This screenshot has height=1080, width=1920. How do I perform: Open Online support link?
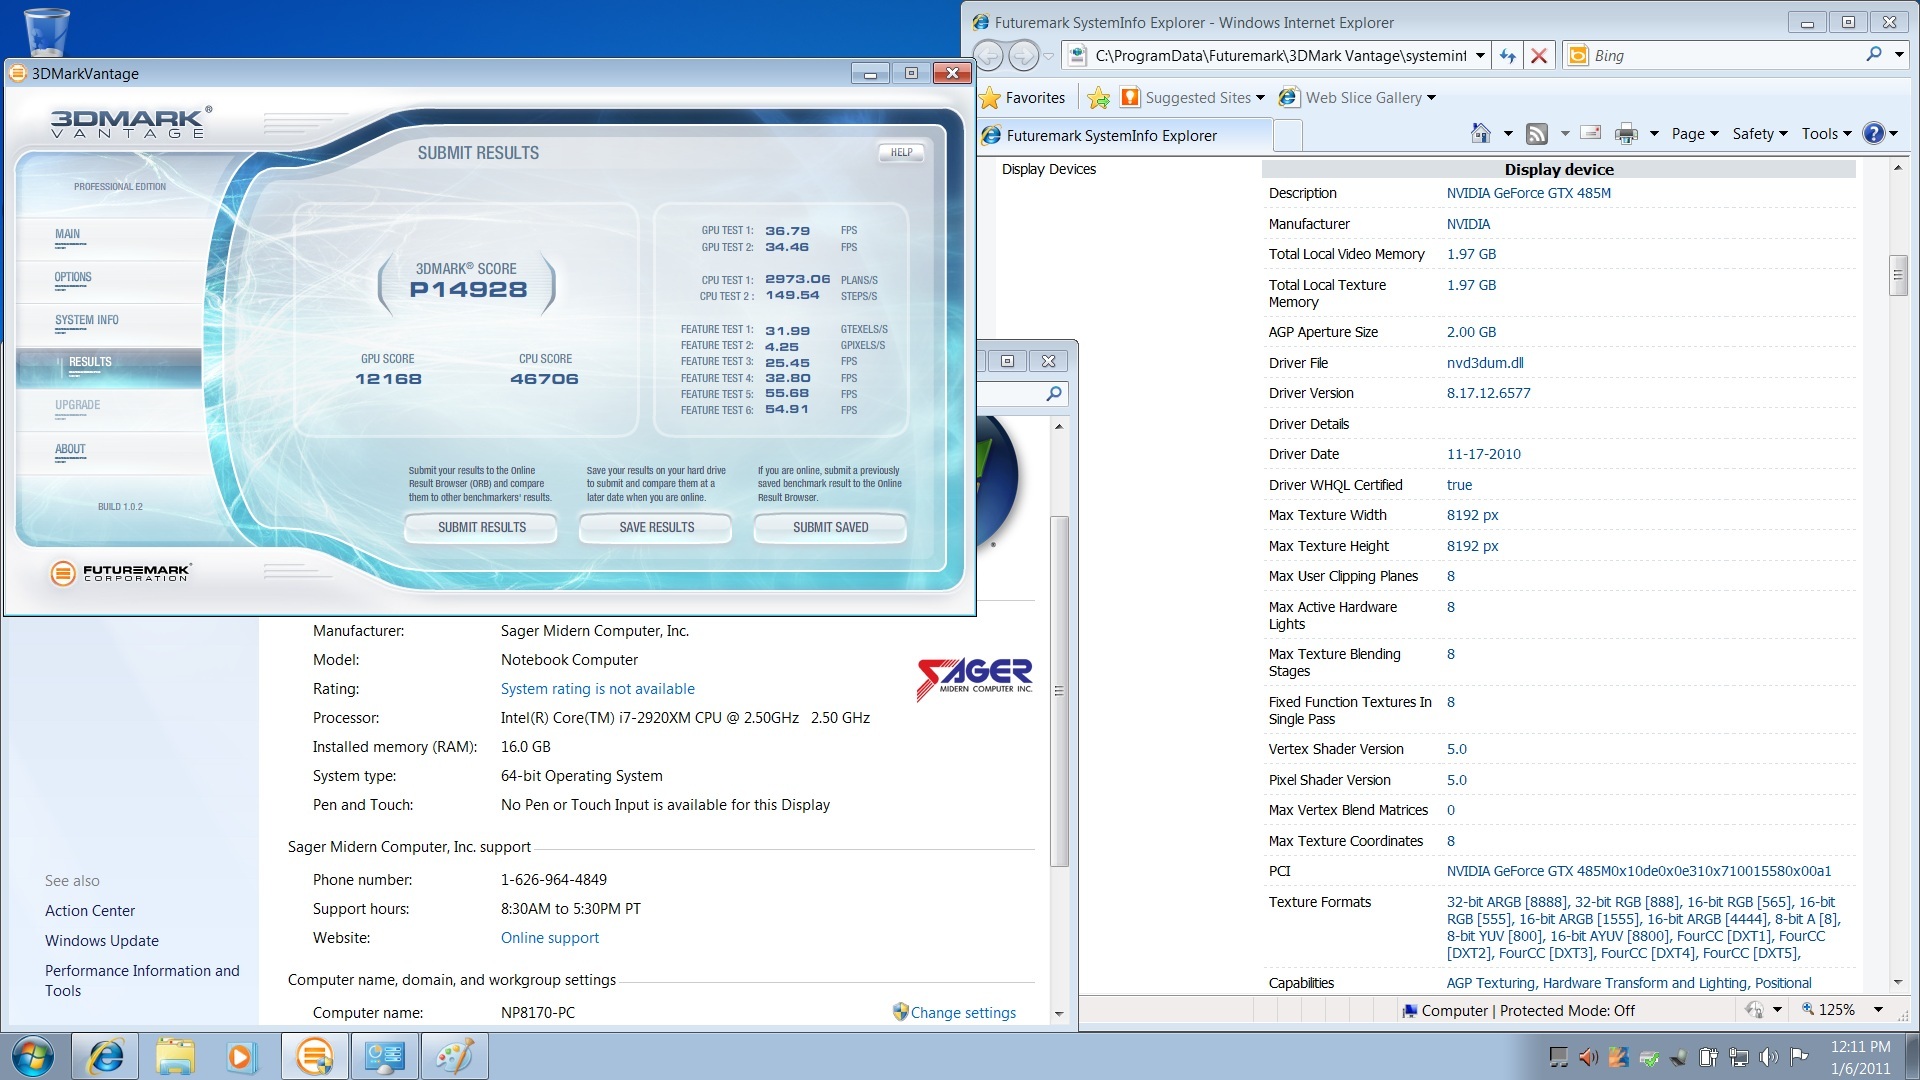tap(549, 938)
